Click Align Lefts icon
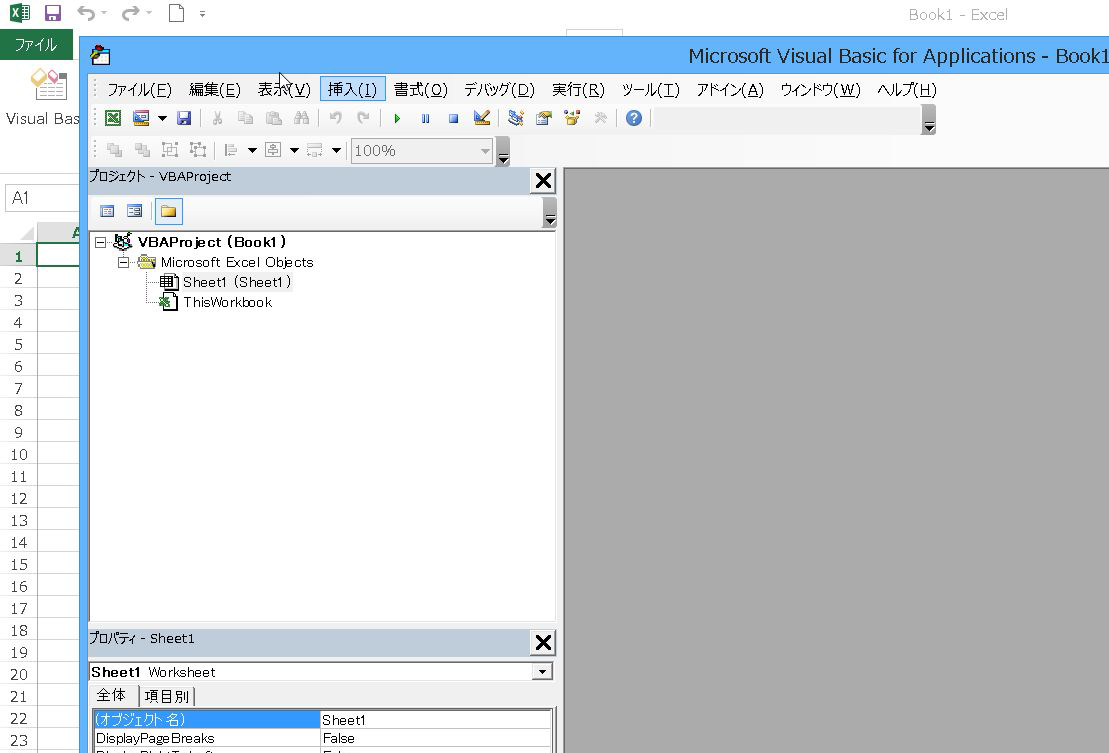1109x753 pixels. (x=231, y=150)
